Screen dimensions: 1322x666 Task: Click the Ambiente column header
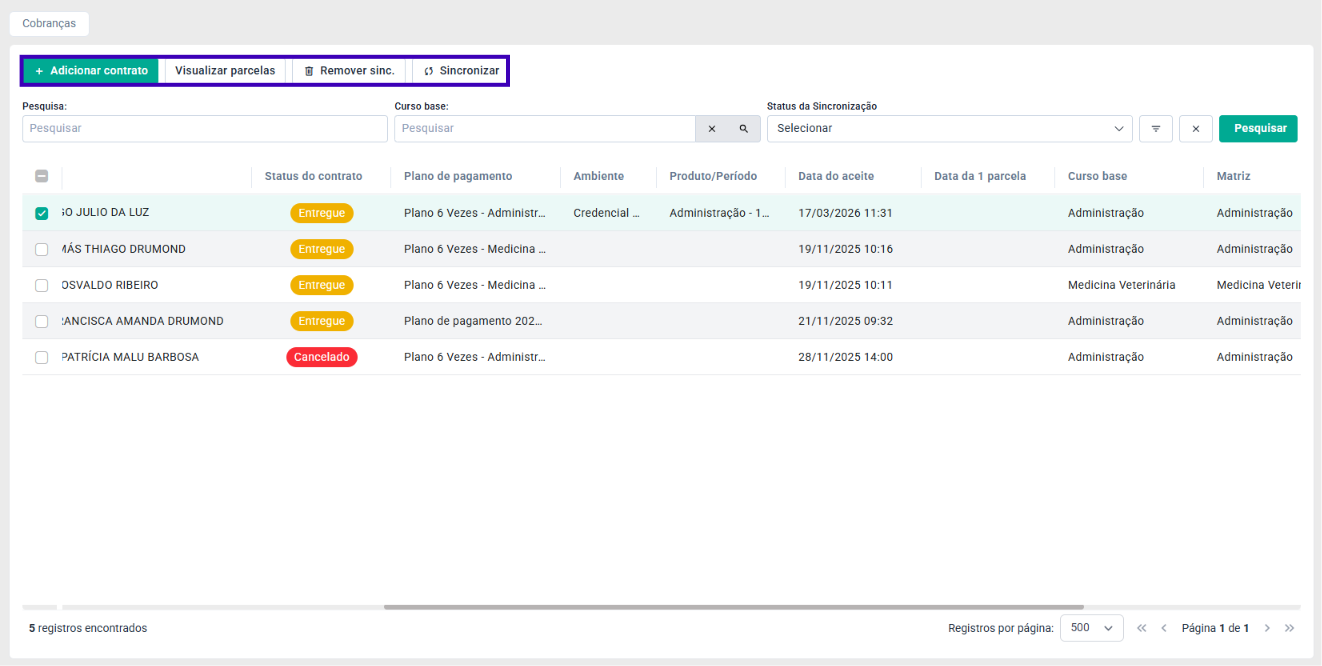point(598,176)
